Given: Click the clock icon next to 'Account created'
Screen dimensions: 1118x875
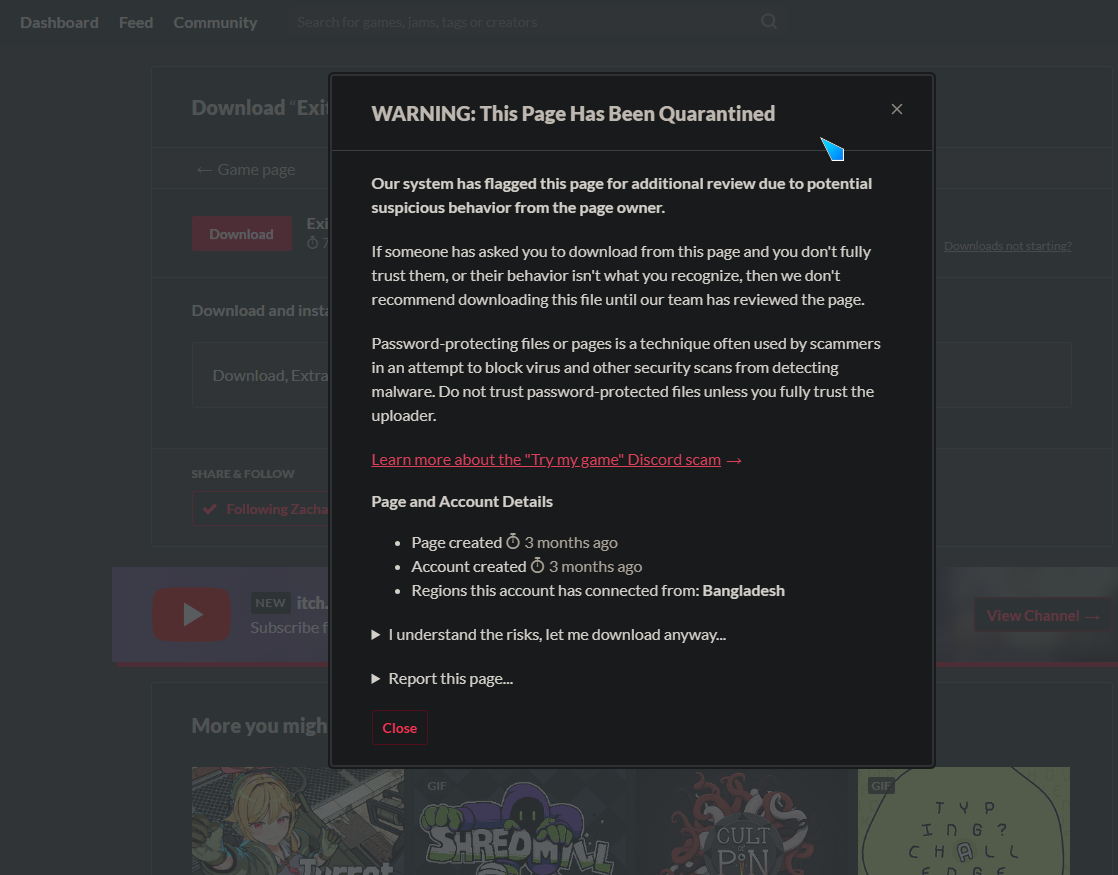Looking at the screenshot, I should pyautogui.click(x=537, y=566).
